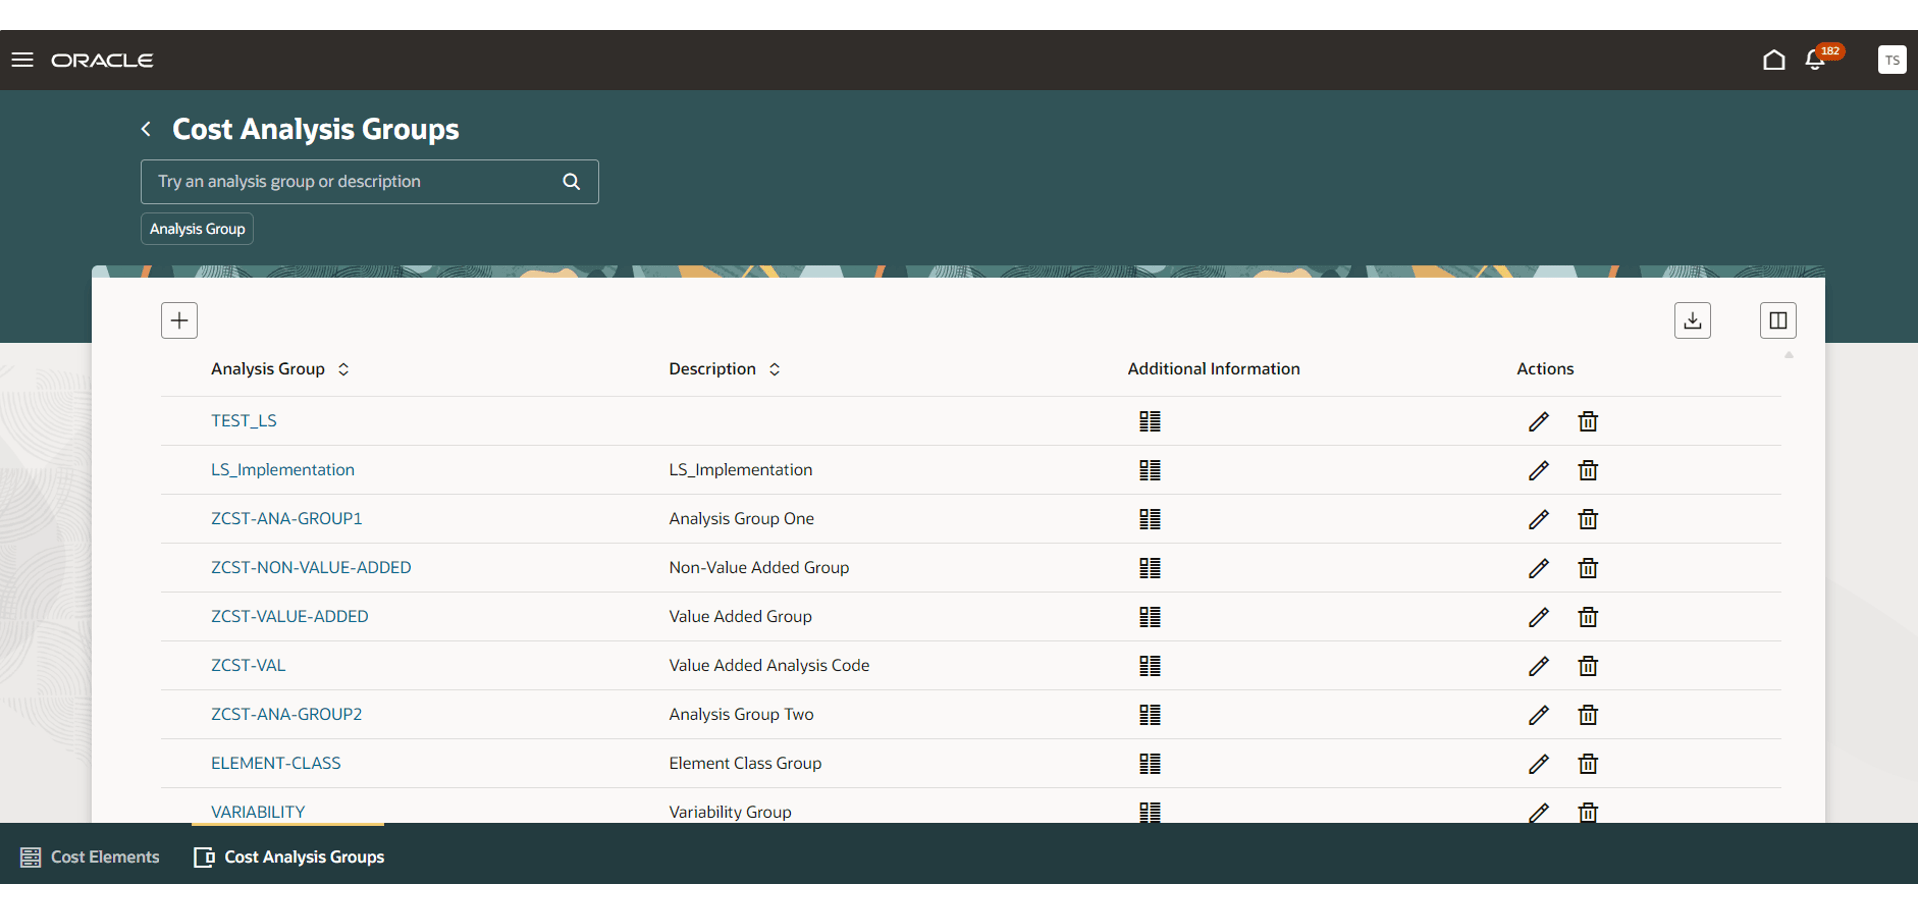Sort by the Description column
Viewport: 1918px width, 910px height.
tap(774, 370)
